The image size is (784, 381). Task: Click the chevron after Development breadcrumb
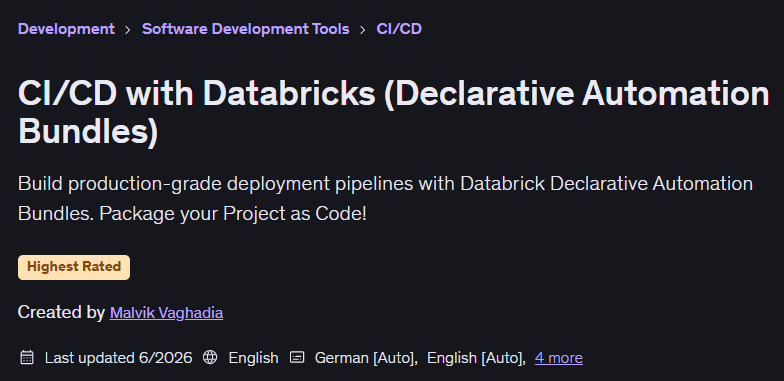coord(128,30)
